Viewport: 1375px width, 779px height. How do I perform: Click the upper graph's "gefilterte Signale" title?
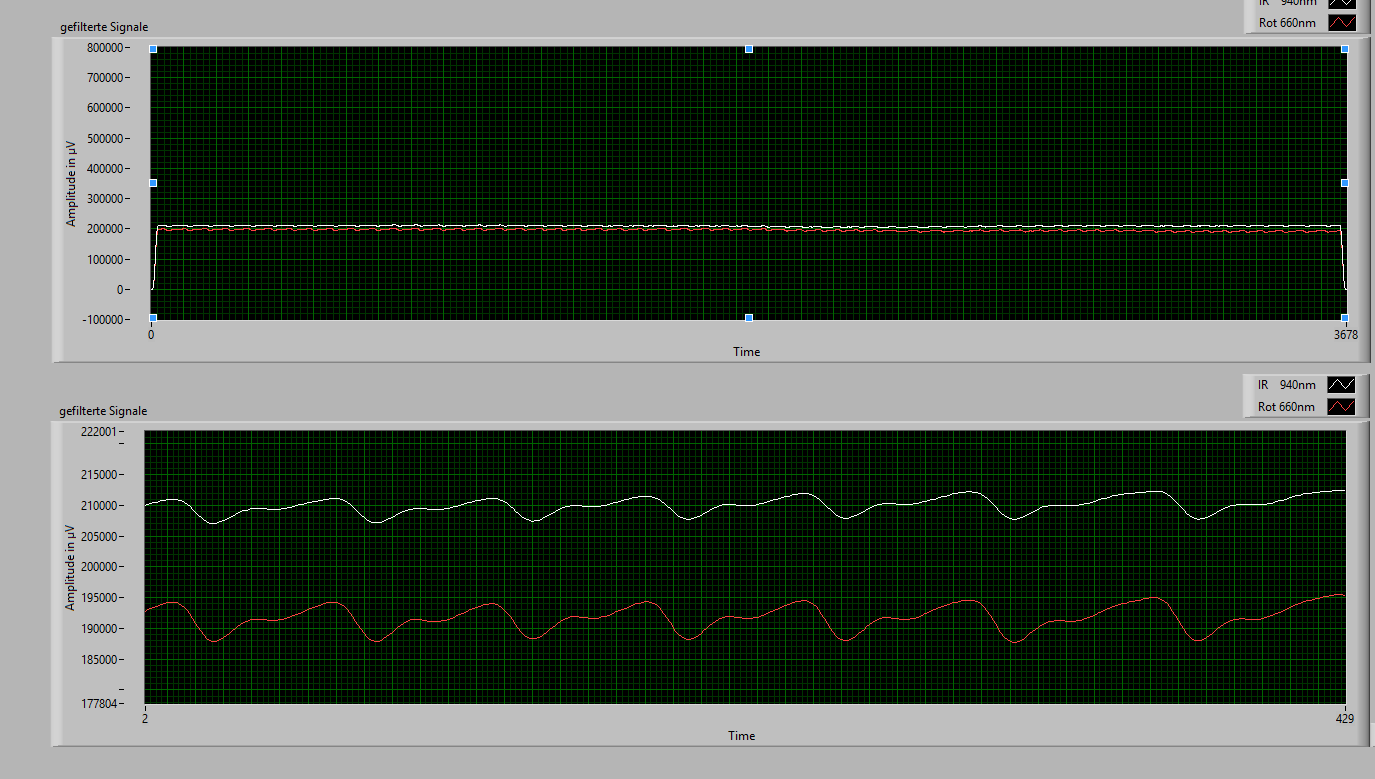coord(103,27)
